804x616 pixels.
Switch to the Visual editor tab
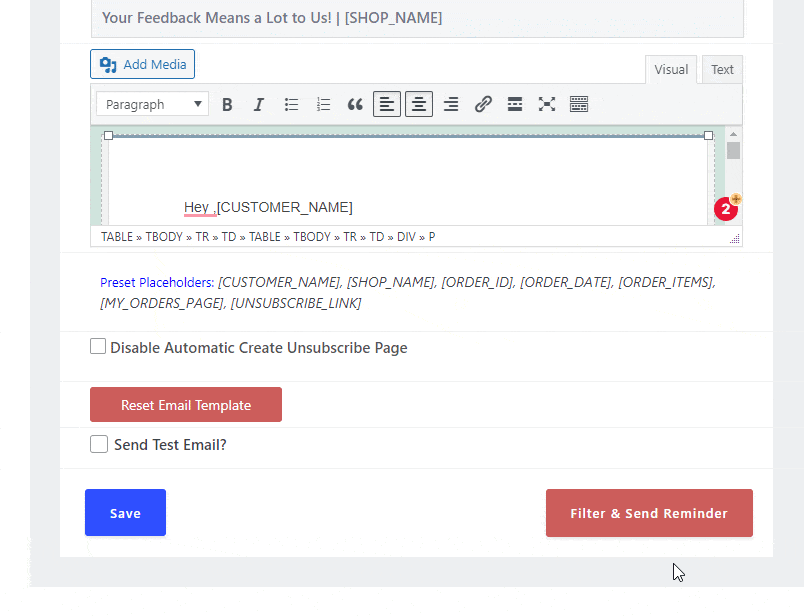[671, 70]
